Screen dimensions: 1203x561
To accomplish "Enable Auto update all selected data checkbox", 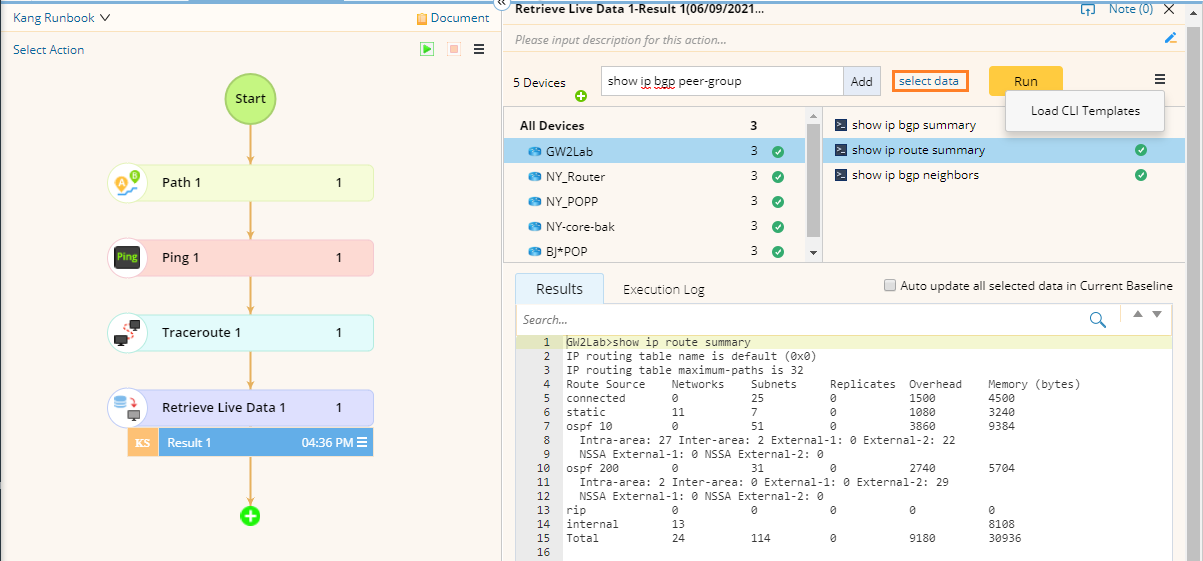I will click(890, 286).
